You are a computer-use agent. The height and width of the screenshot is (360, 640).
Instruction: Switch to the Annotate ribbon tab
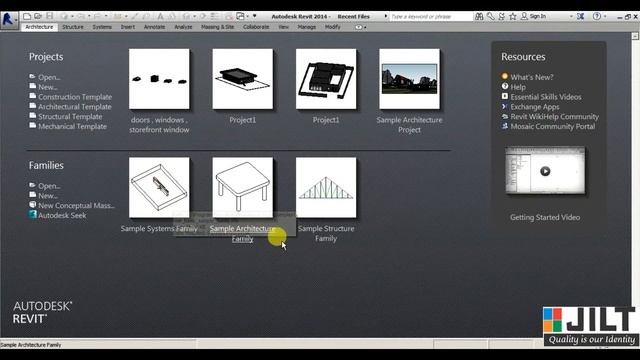154,27
